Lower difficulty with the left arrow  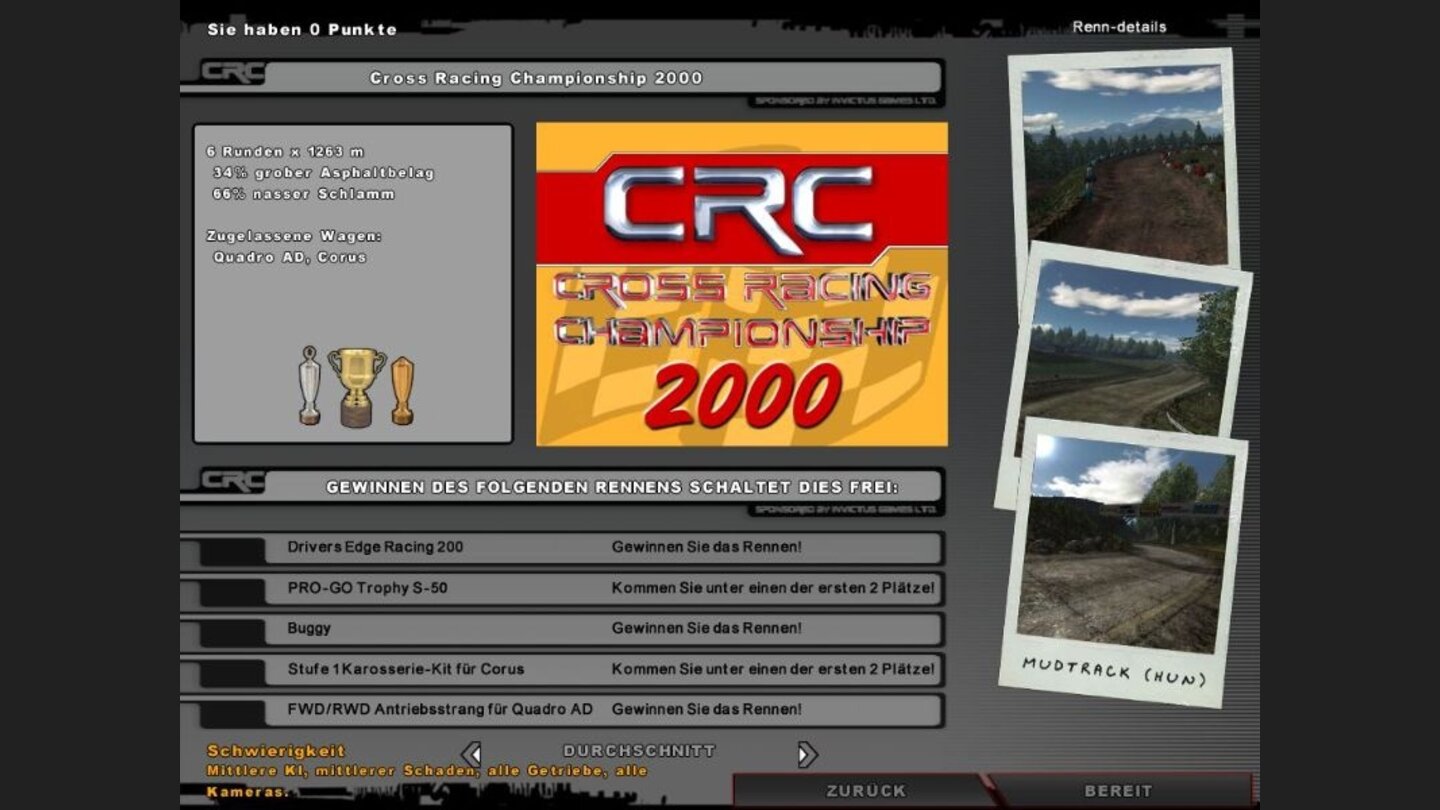coord(471,754)
